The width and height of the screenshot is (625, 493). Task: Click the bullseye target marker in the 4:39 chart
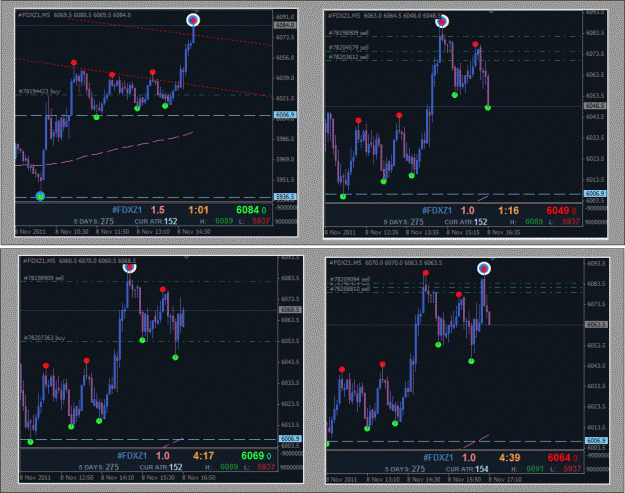484,269
